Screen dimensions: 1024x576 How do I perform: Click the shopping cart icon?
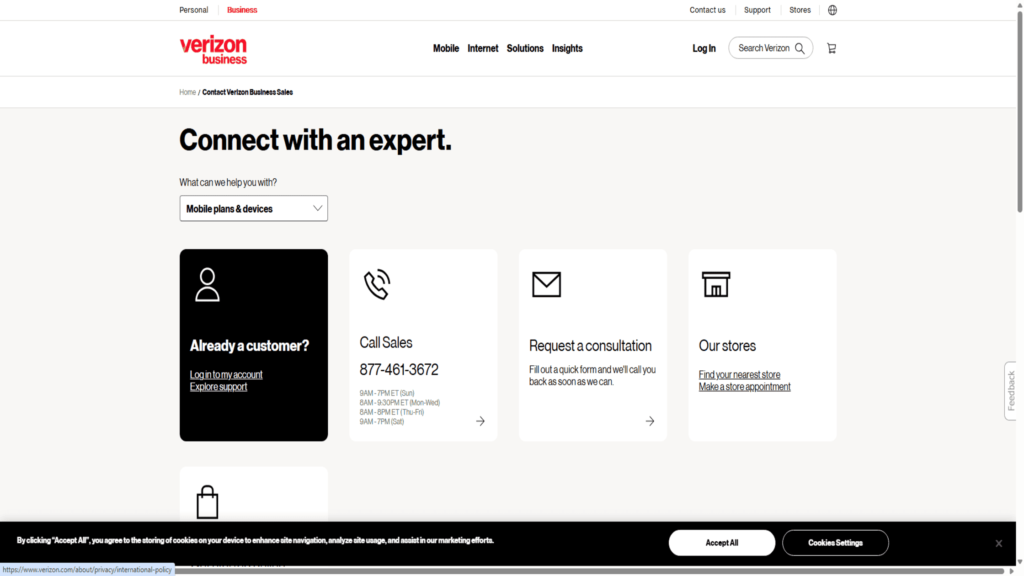[x=831, y=47]
